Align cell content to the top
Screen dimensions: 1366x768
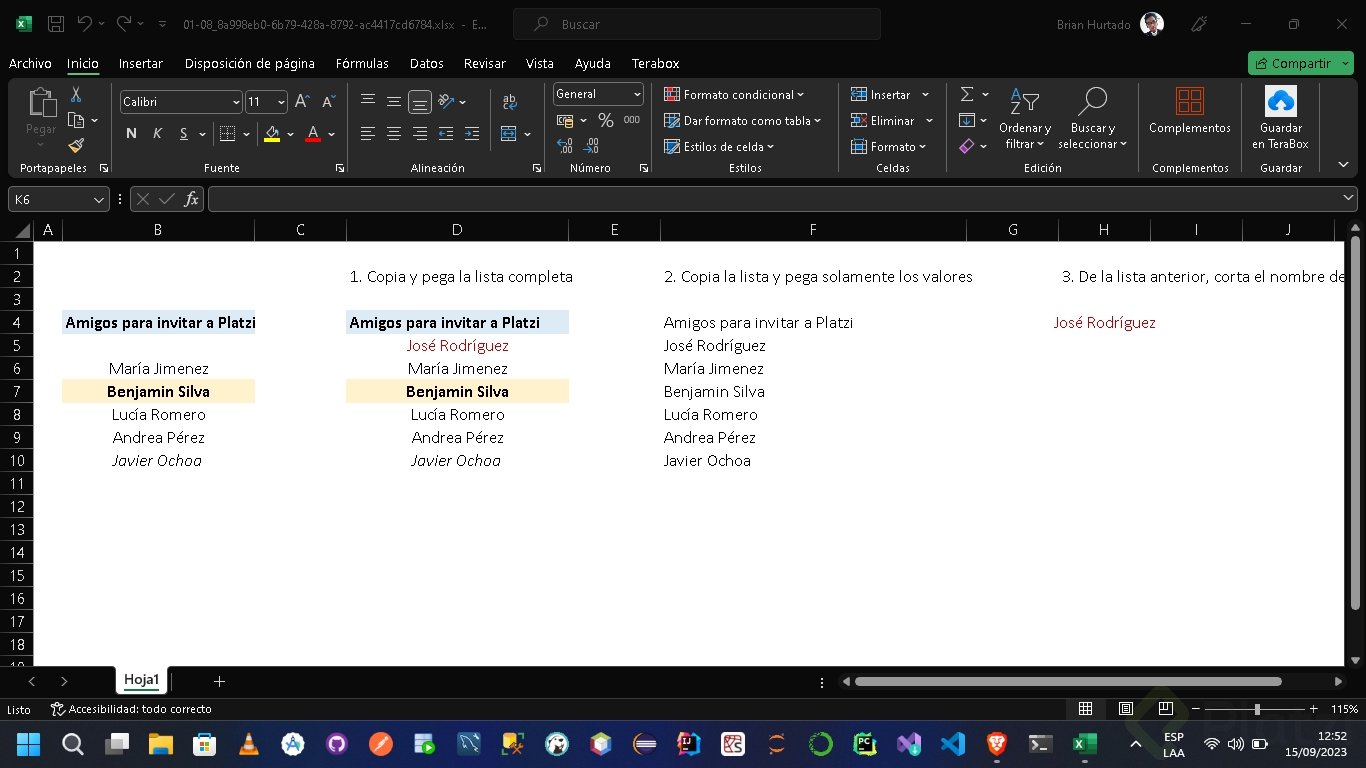point(368,101)
